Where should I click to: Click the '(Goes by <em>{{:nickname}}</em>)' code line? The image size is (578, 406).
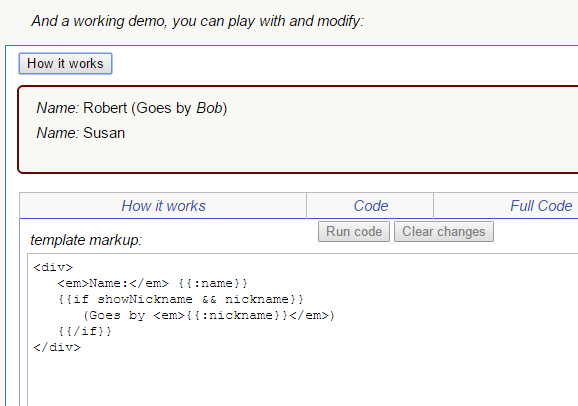[x=209, y=315]
